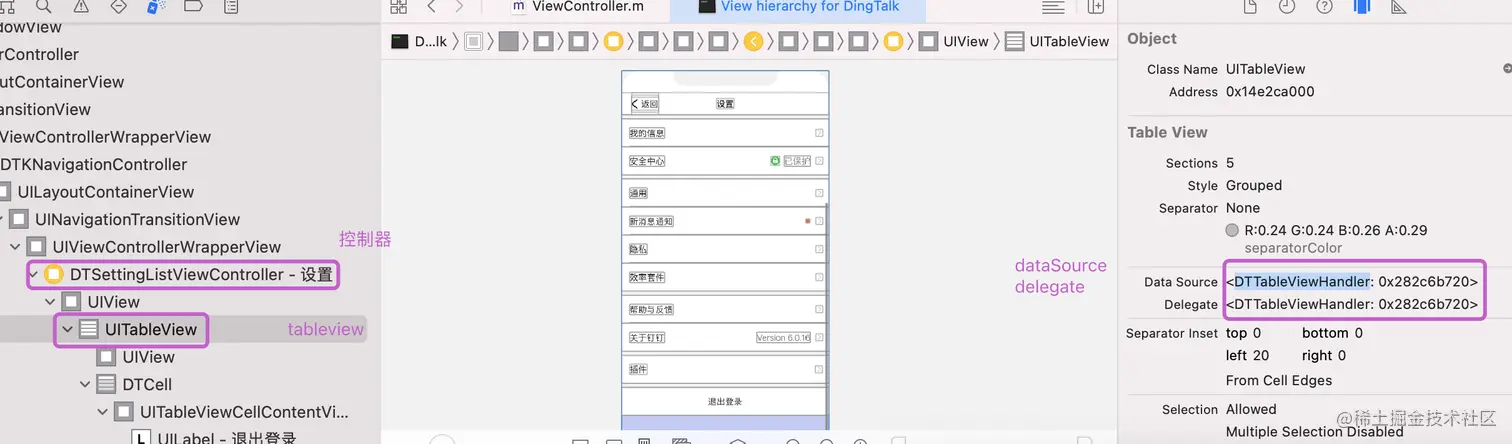Image resolution: width=1512 pixels, height=444 pixels.
Task: Click the 通用 cell in preview
Action: [725, 193]
